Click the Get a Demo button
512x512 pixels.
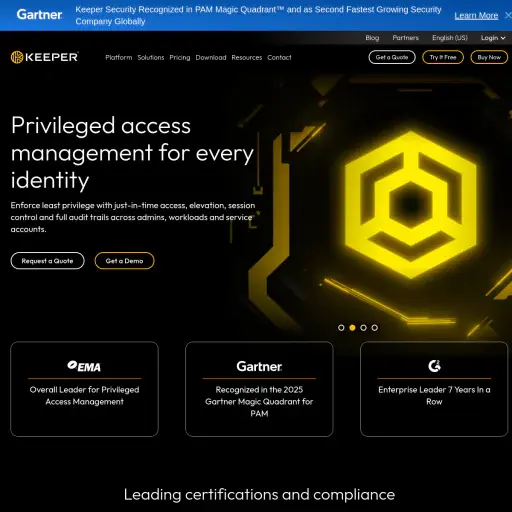tap(124, 261)
